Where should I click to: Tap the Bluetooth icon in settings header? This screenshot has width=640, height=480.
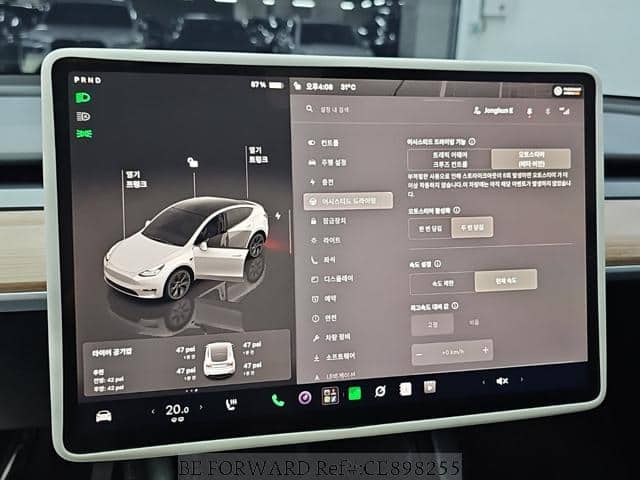(x=548, y=111)
